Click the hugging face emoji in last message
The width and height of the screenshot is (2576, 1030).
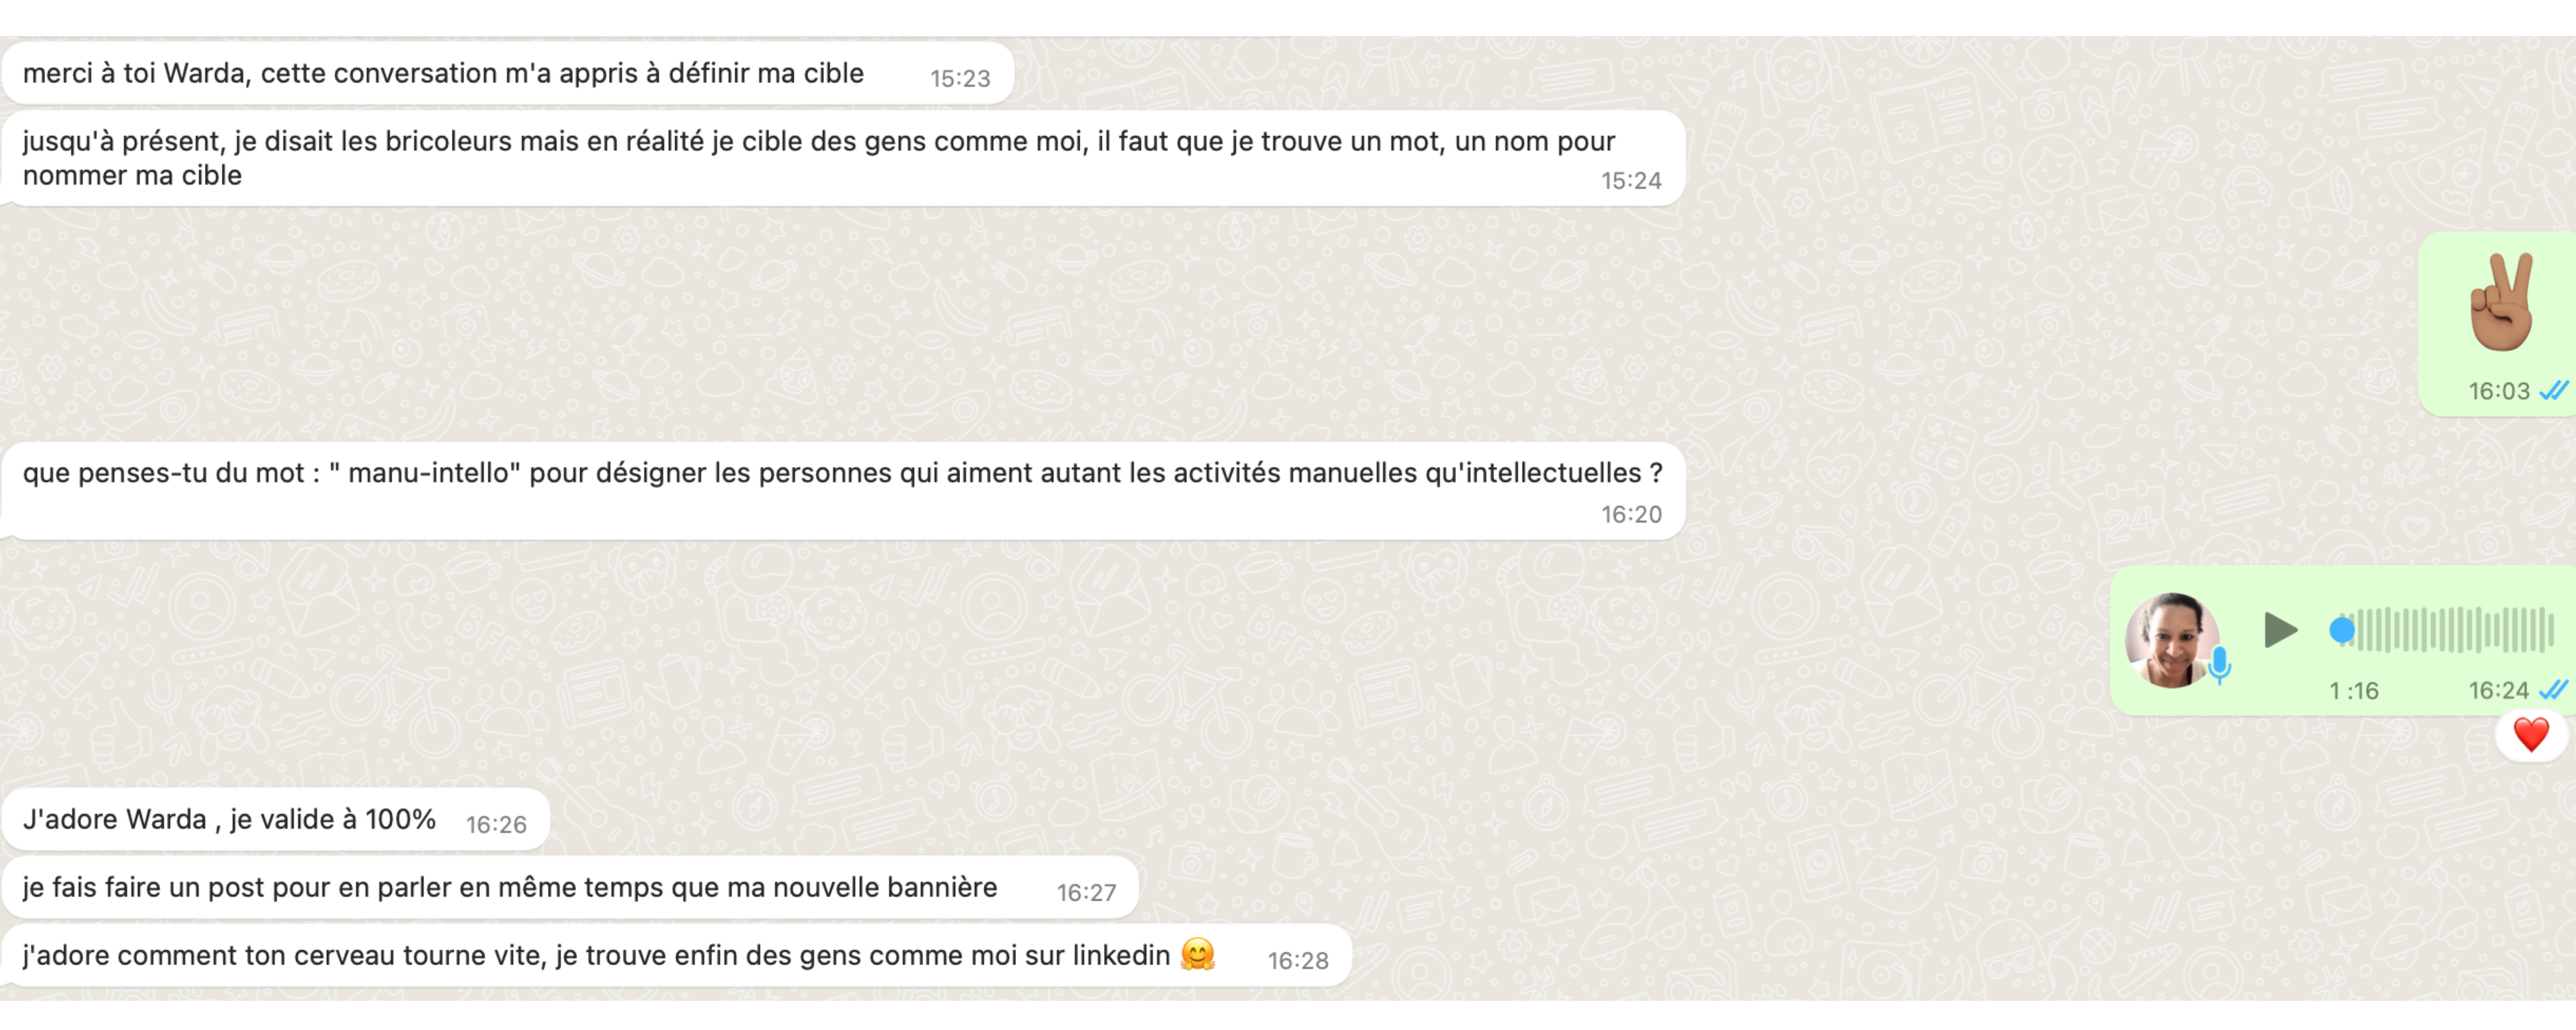(1197, 954)
